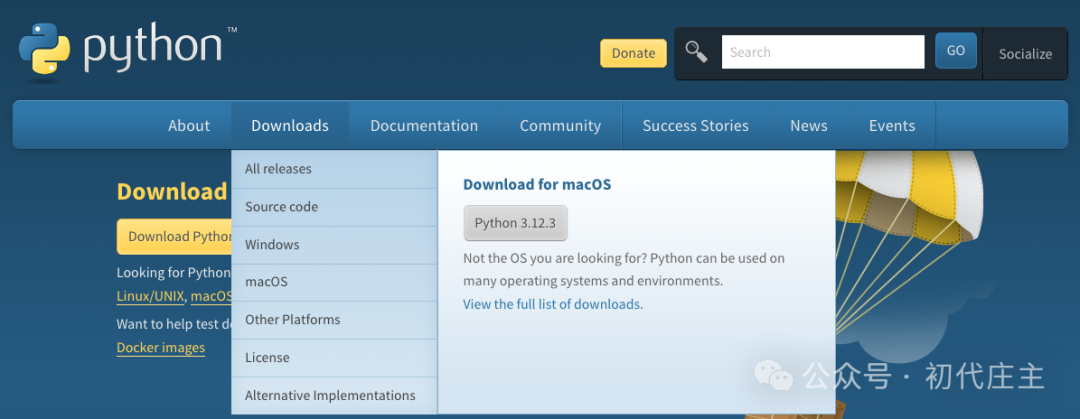
Task: Click the magnifying glass search icon
Action: (x=696, y=52)
